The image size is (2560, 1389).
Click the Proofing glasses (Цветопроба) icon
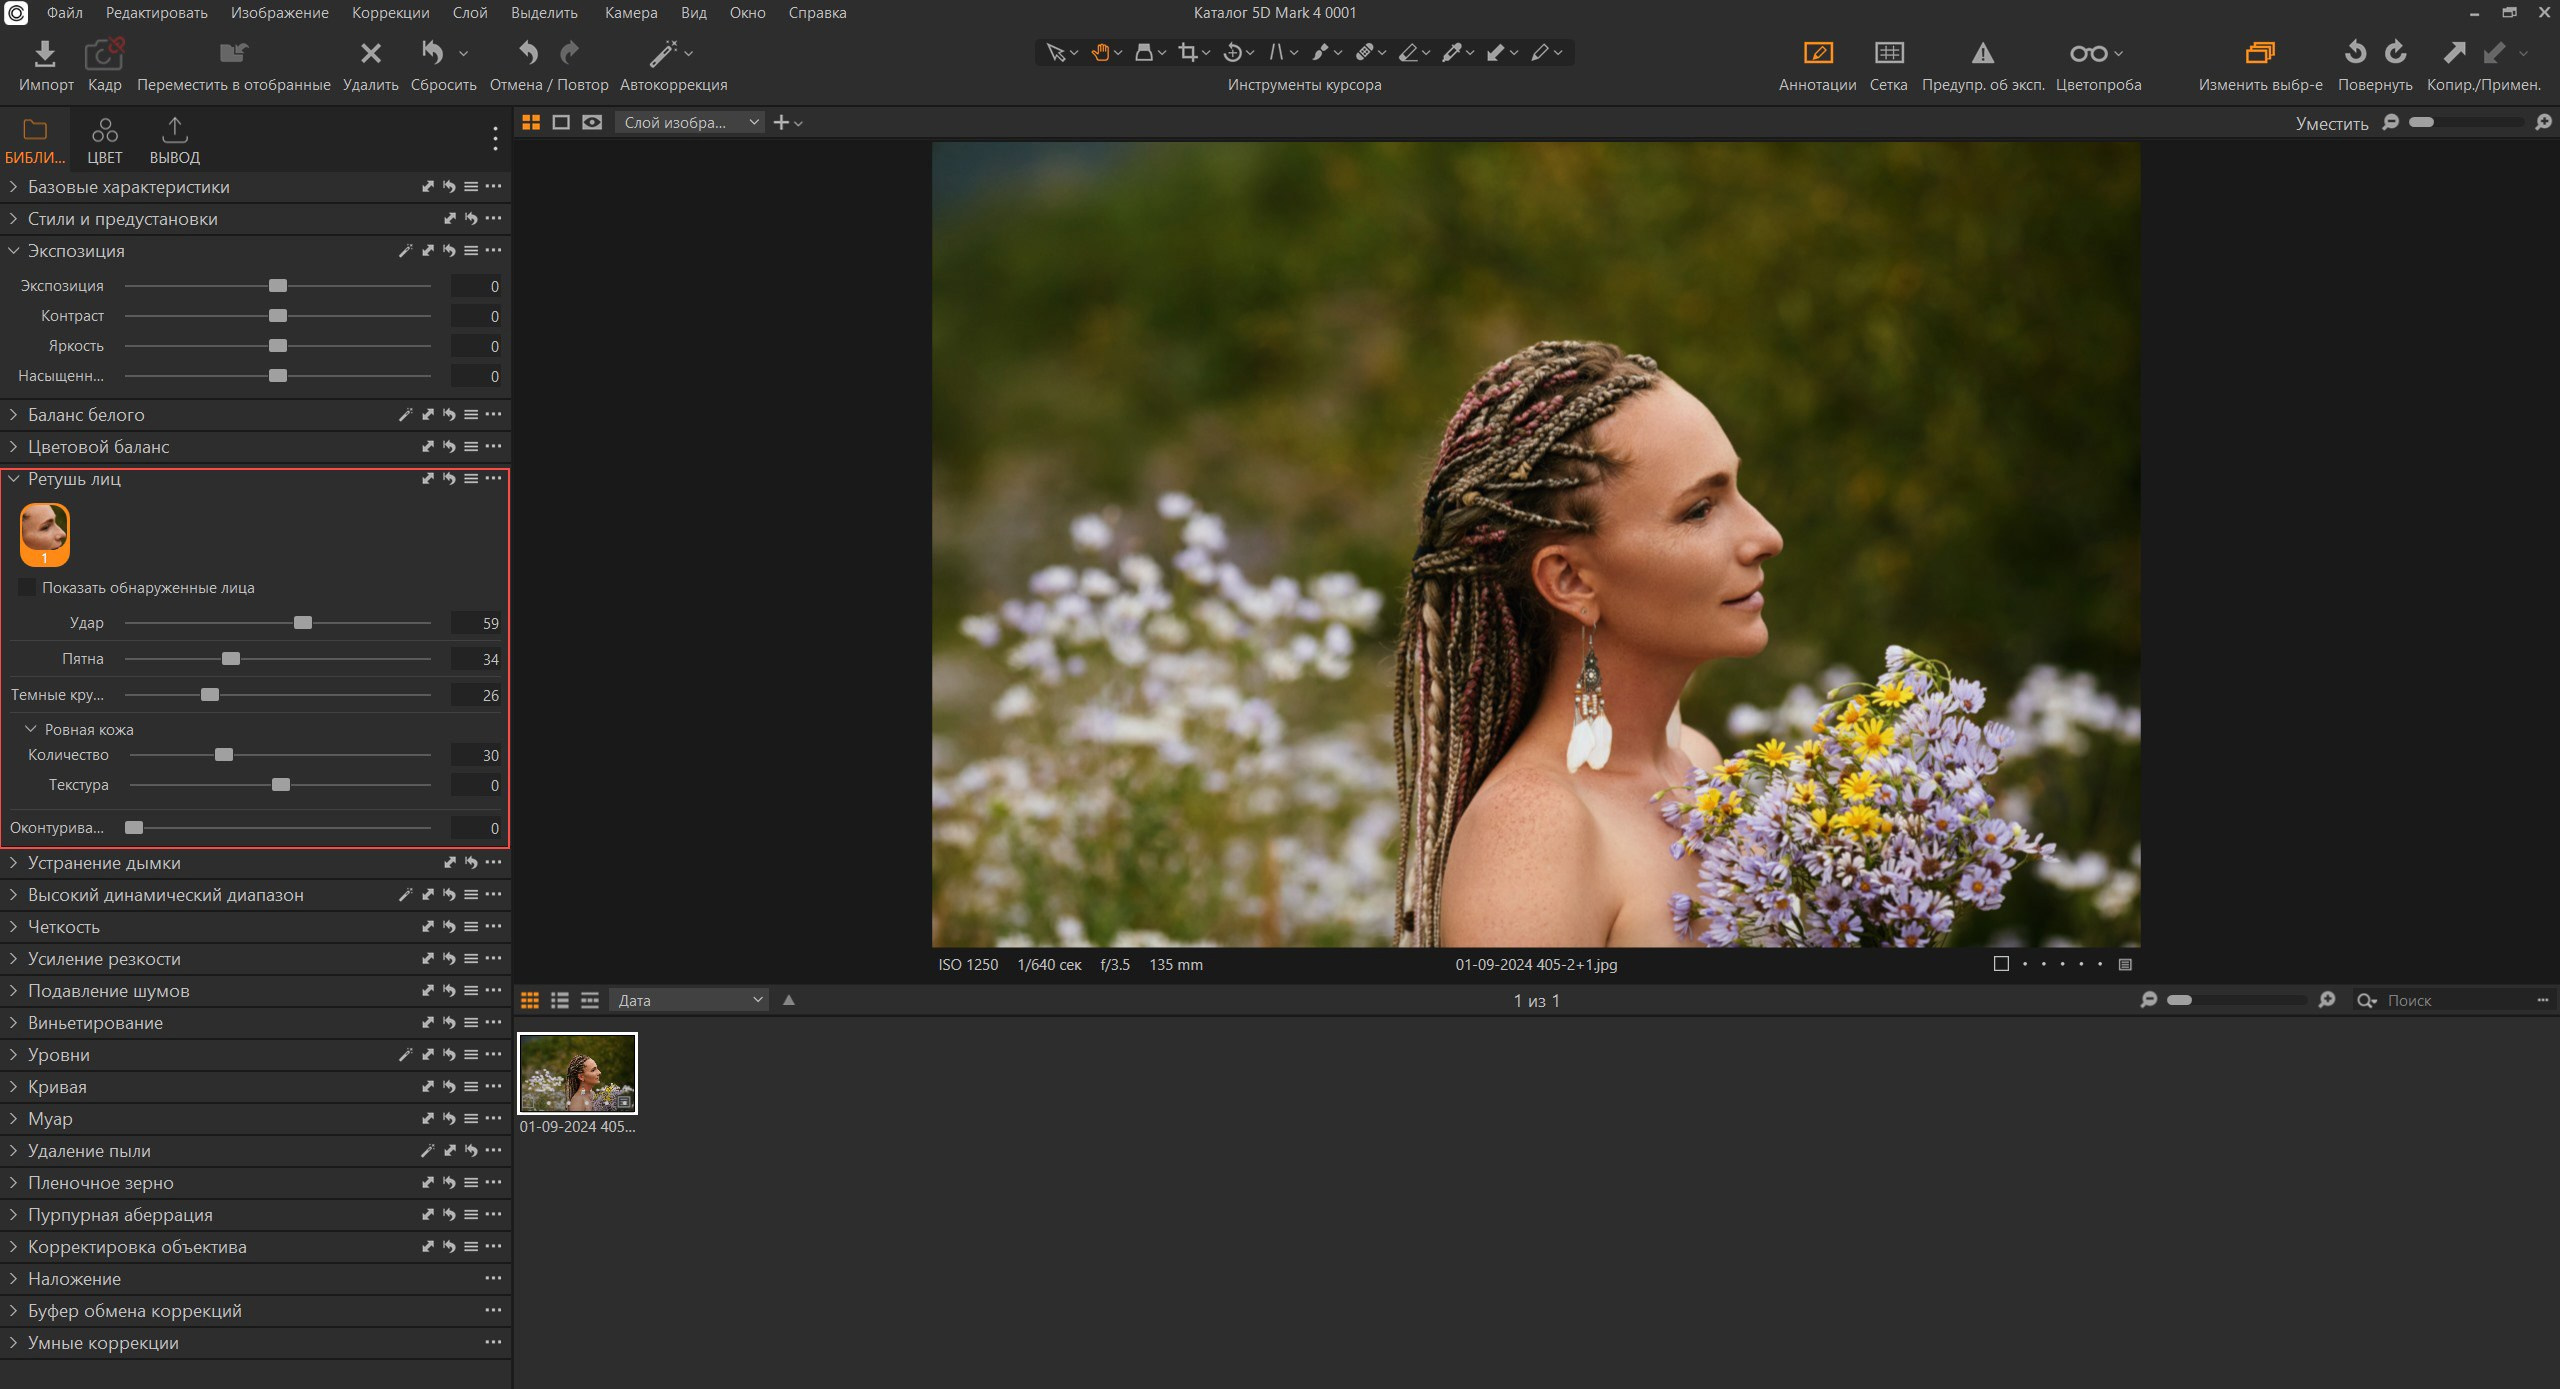[x=2088, y=54]
